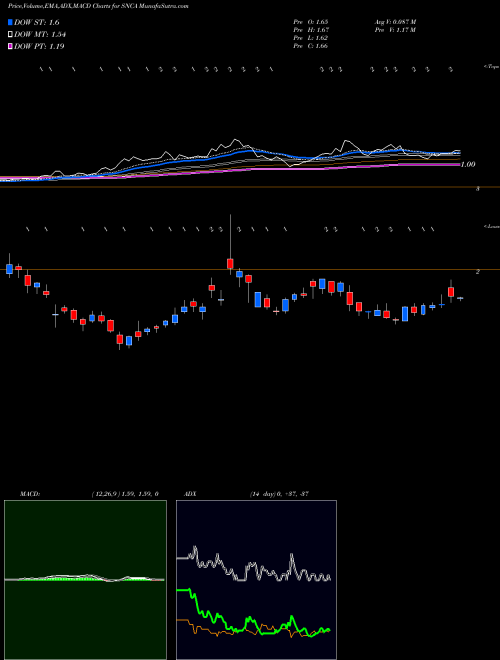This screenshot has height=660, width=500.
Task: Click the 1.00 price label on EMA chart
Action: (x=468, y=165)
